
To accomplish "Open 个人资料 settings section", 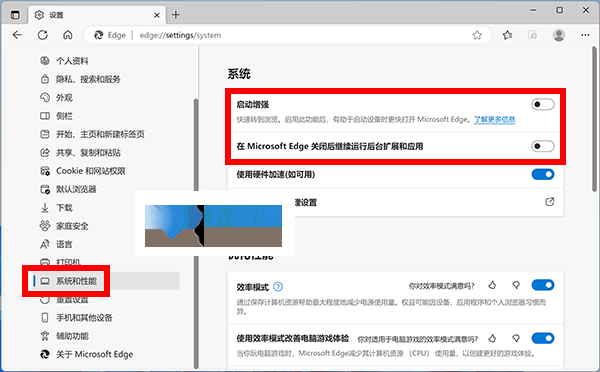I will pyautogui.click(x=72, y=61).
